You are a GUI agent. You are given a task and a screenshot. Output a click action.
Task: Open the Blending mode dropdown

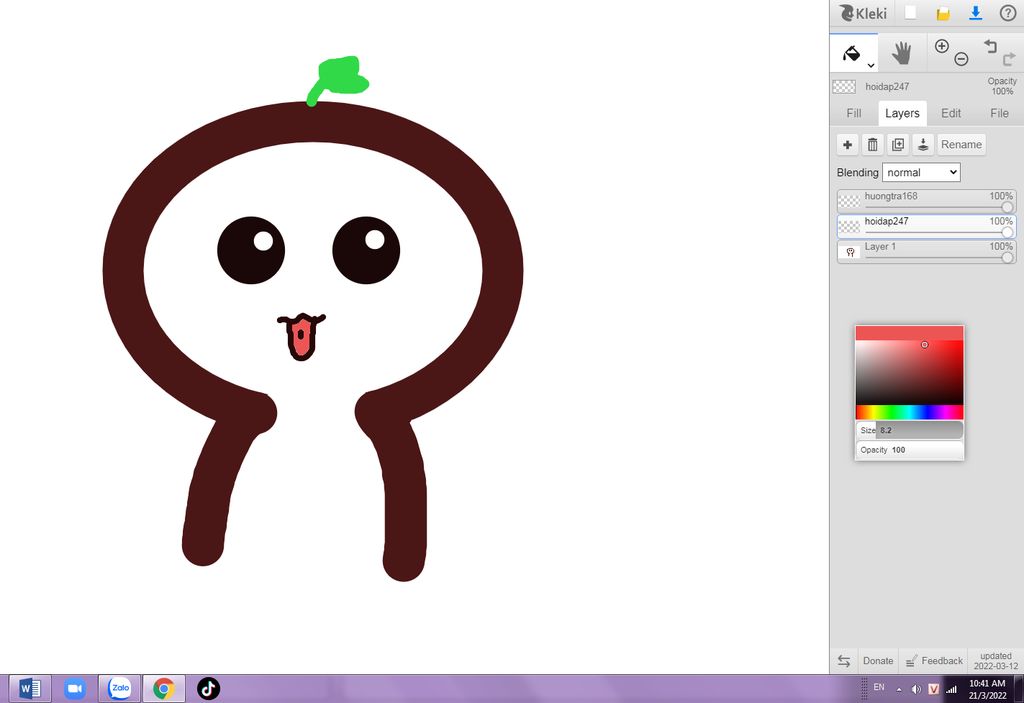click(x=921, y=172)
